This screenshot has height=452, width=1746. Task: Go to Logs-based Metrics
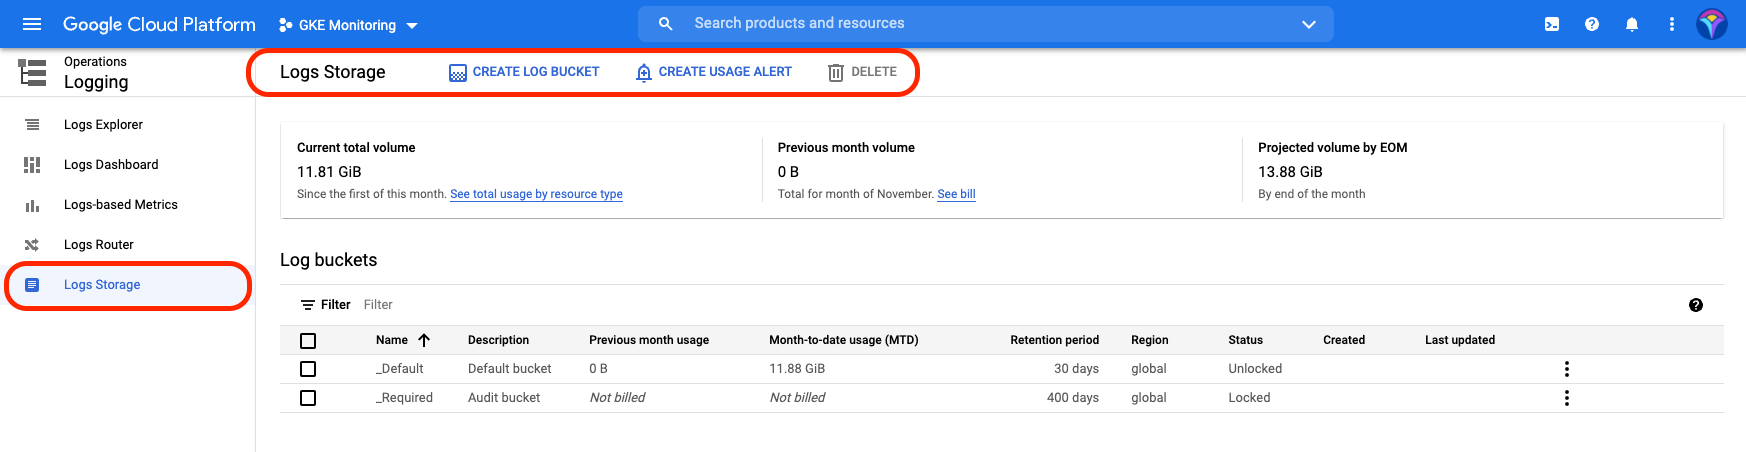coord(121,205)
